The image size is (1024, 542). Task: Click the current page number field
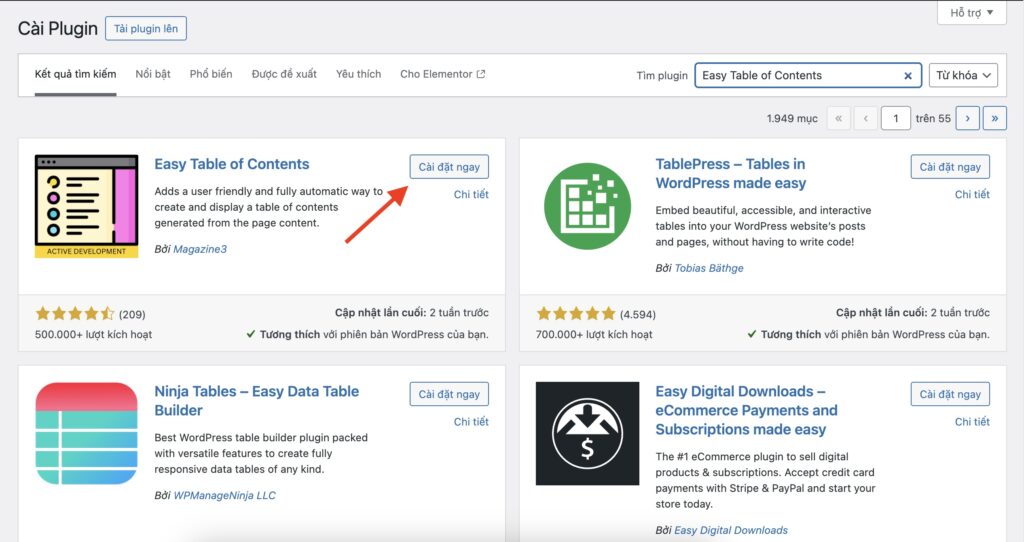pyautogui.click(x=895, y=118)
